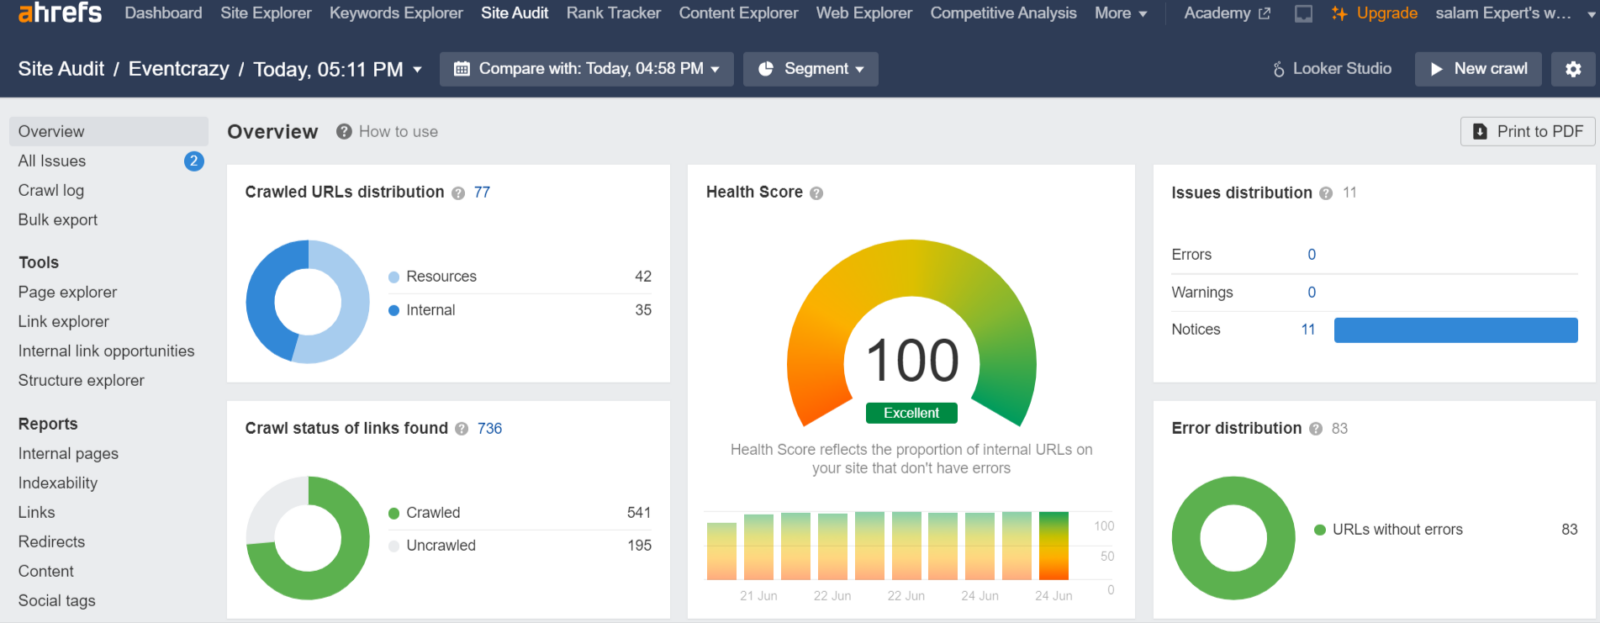Click help icon beside Crawled URLs distribution

(458, 193)
